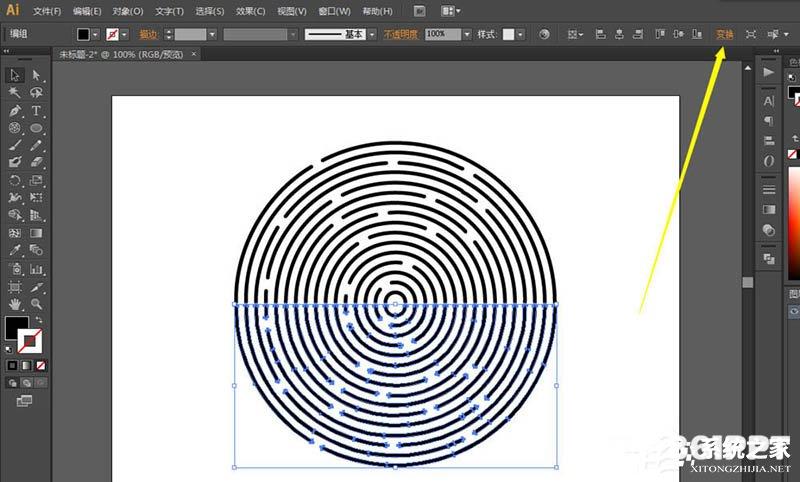800x482 pixels.
Task: Select the Symbol Sprayer tool
Action: (15, 269)
